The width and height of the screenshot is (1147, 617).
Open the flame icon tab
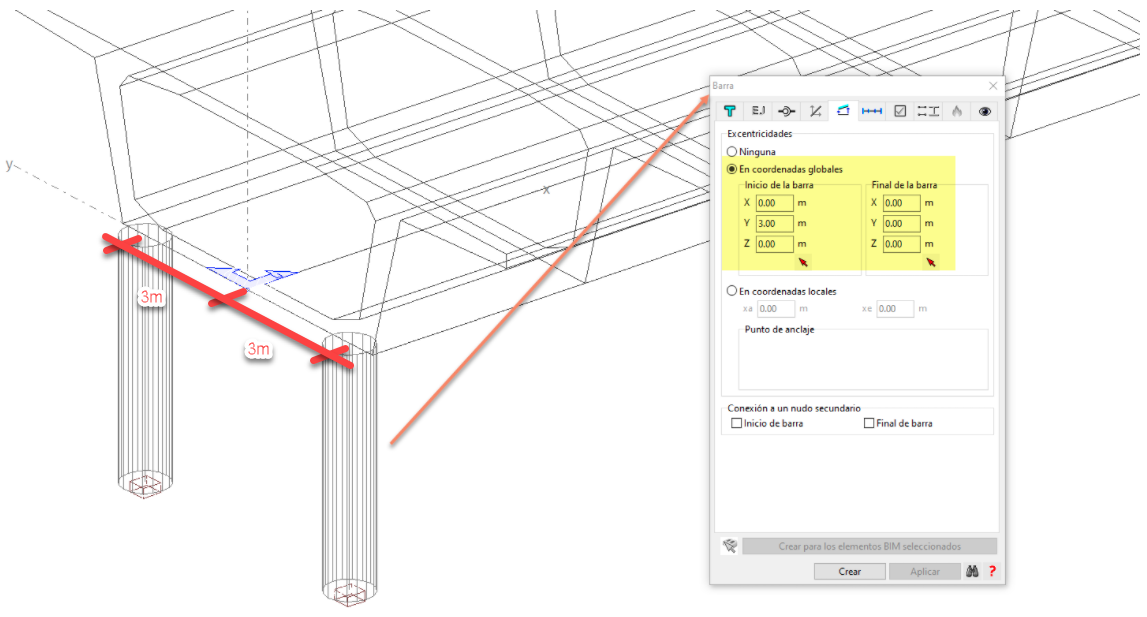point(957,111)
